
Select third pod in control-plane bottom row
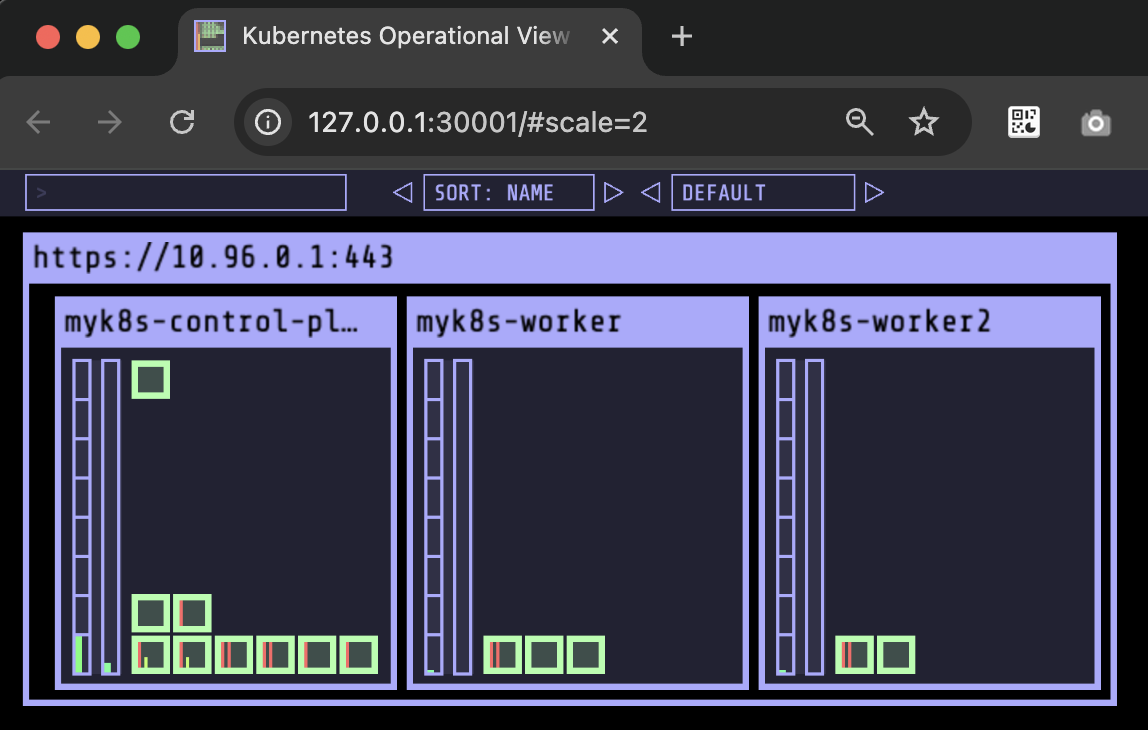[x=234, y=655]
